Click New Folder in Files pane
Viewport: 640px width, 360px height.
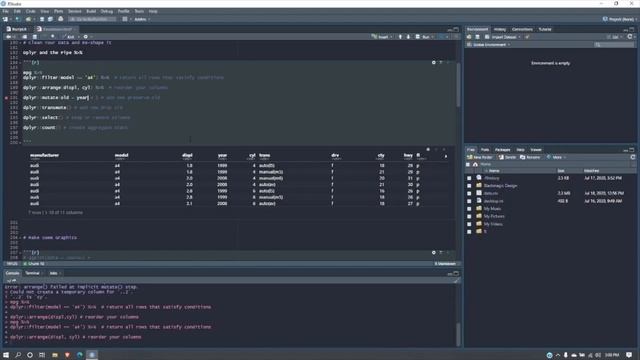pos(480,157)
